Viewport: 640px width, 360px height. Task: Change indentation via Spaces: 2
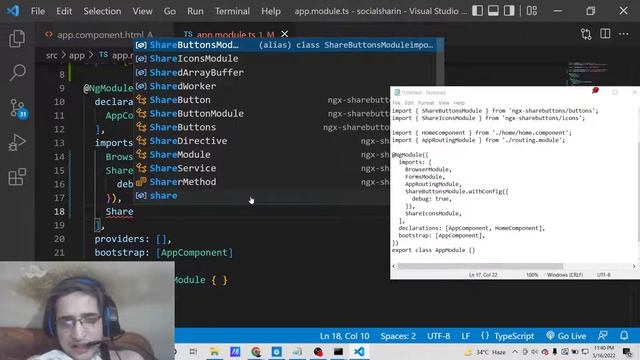(x=398, y=336)
